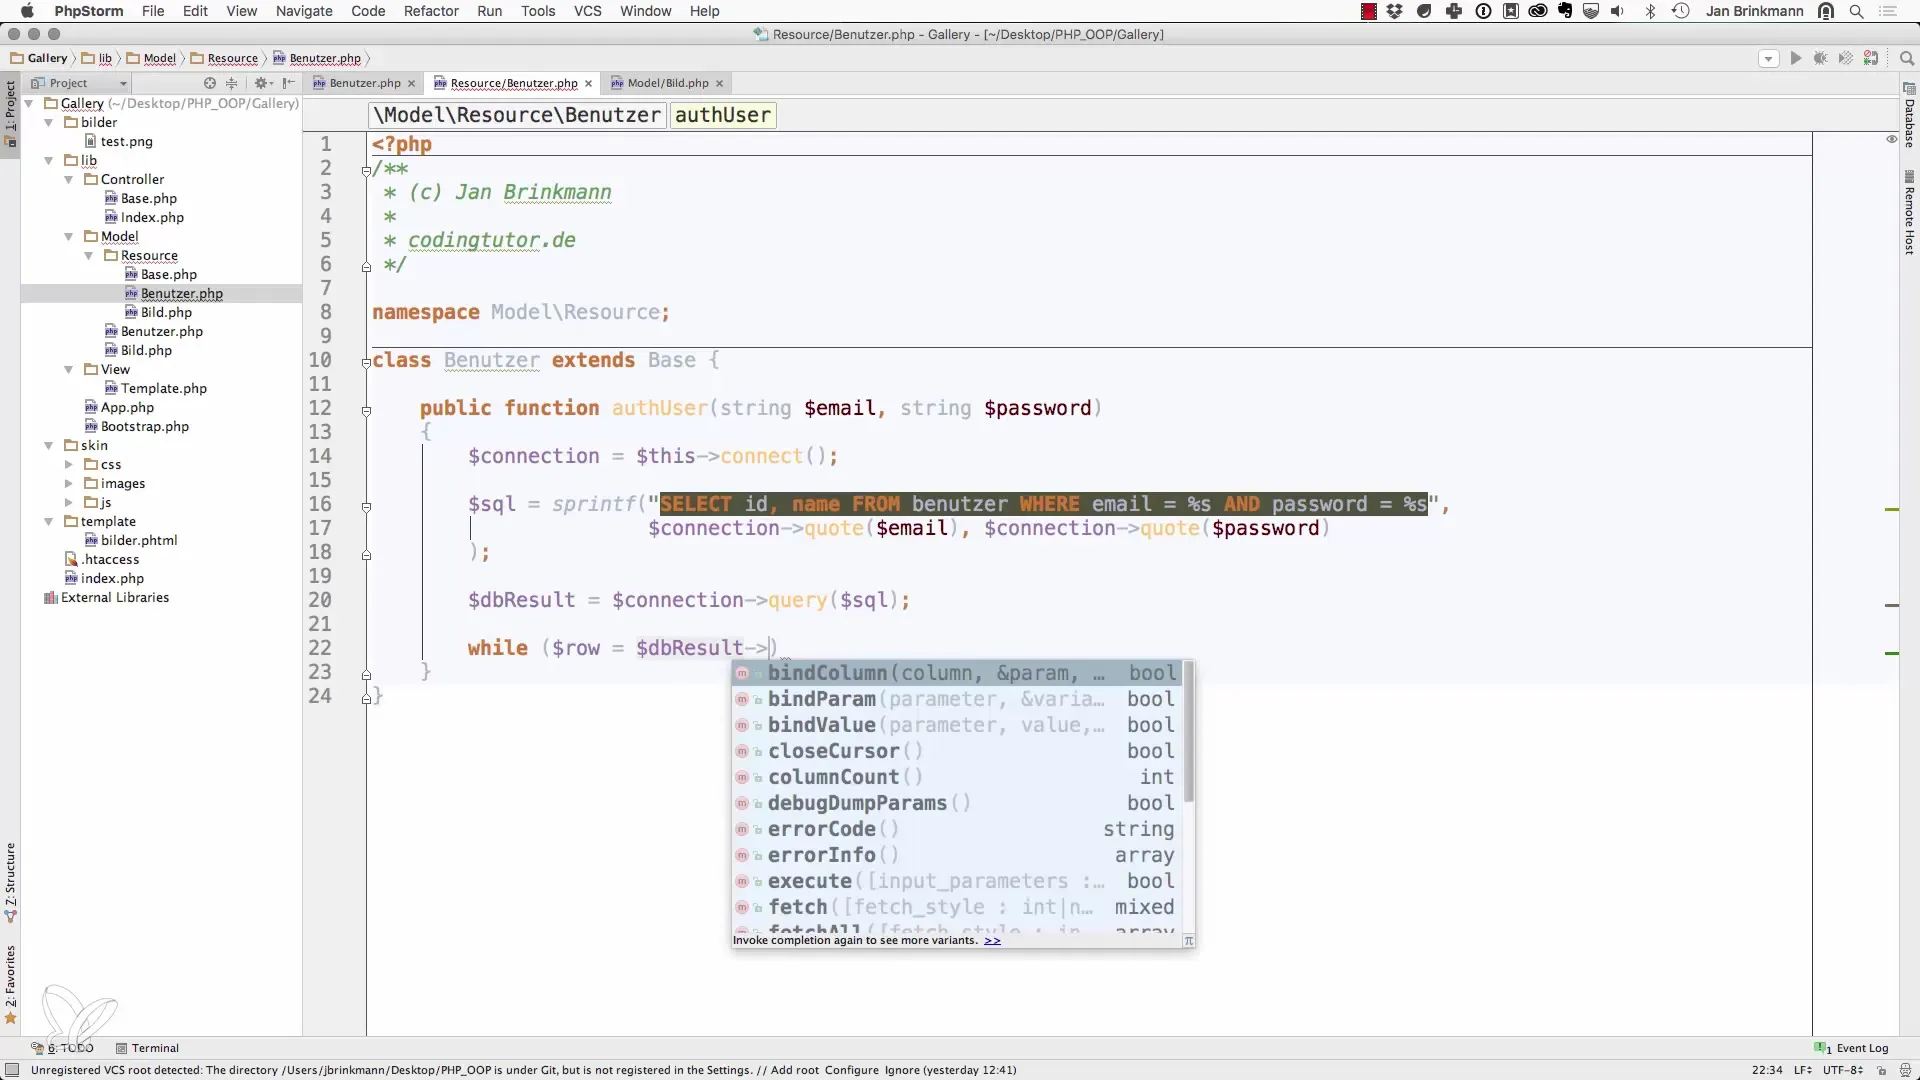Click the UTF-8 encoding selector
Viewport: 1920px width, 1080px height.
[x=1843, y=1070]
